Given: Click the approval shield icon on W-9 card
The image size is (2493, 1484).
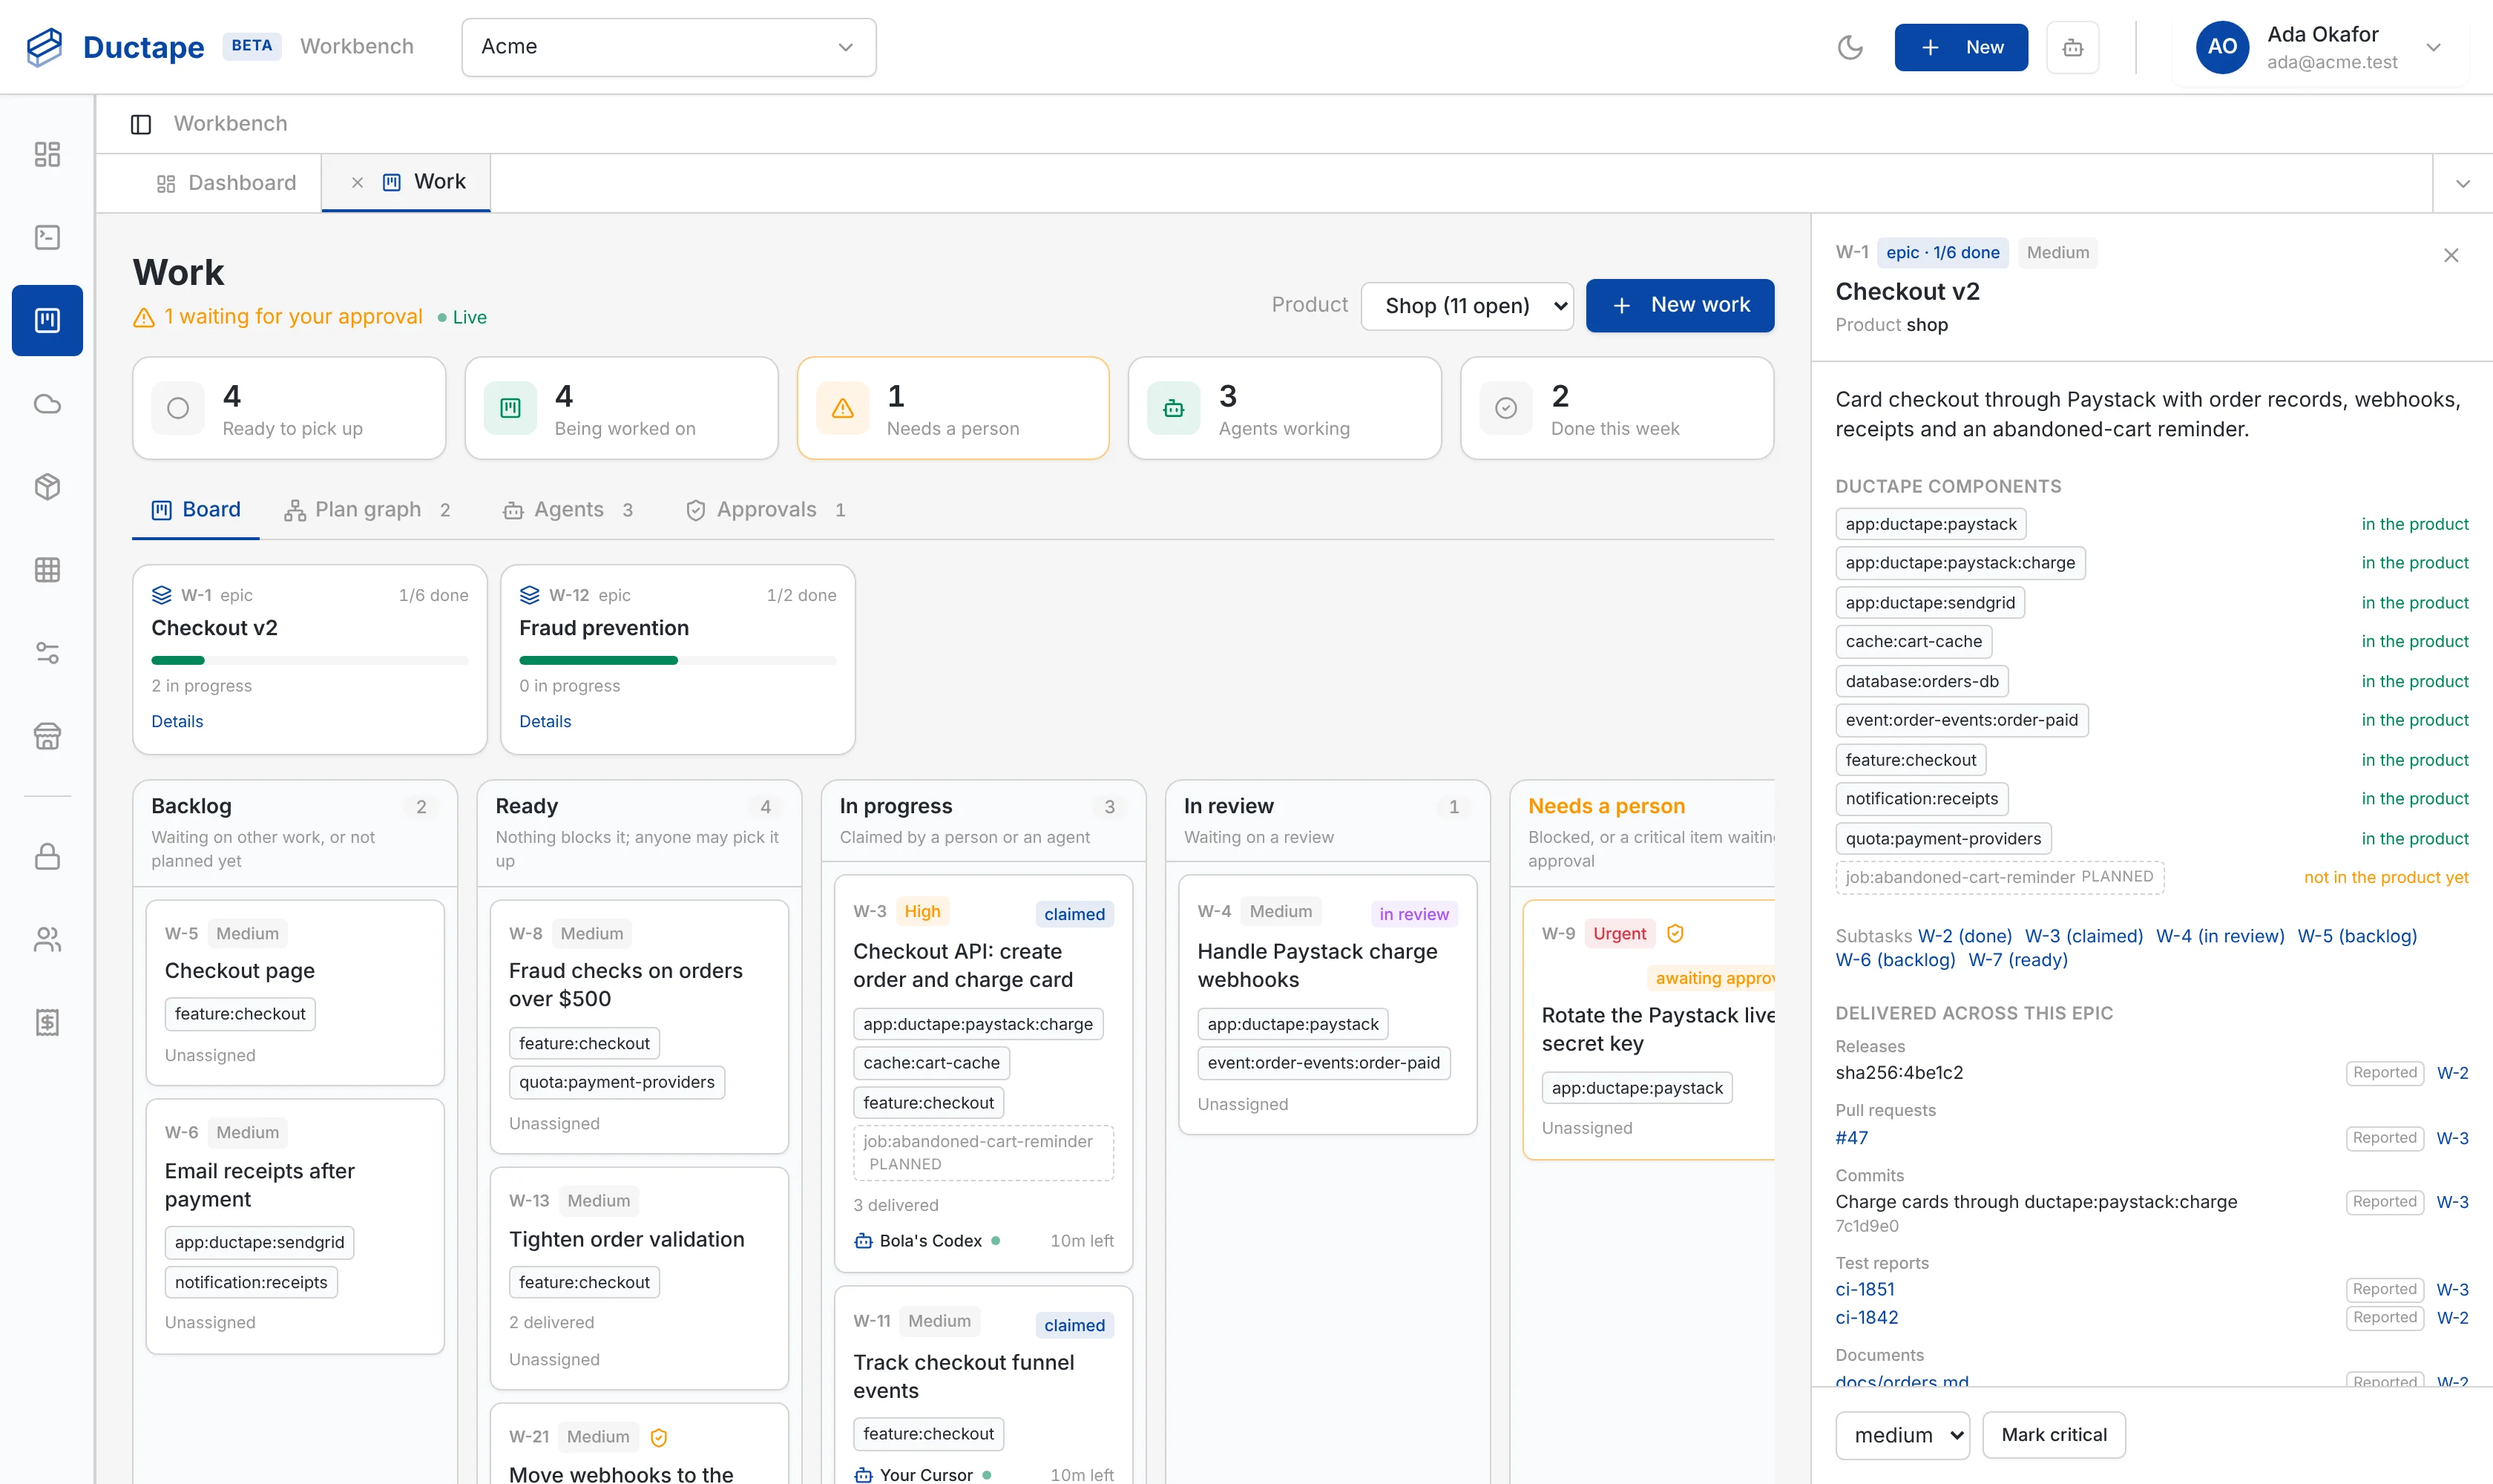Looking at the screenshot, I should 1675,933.
